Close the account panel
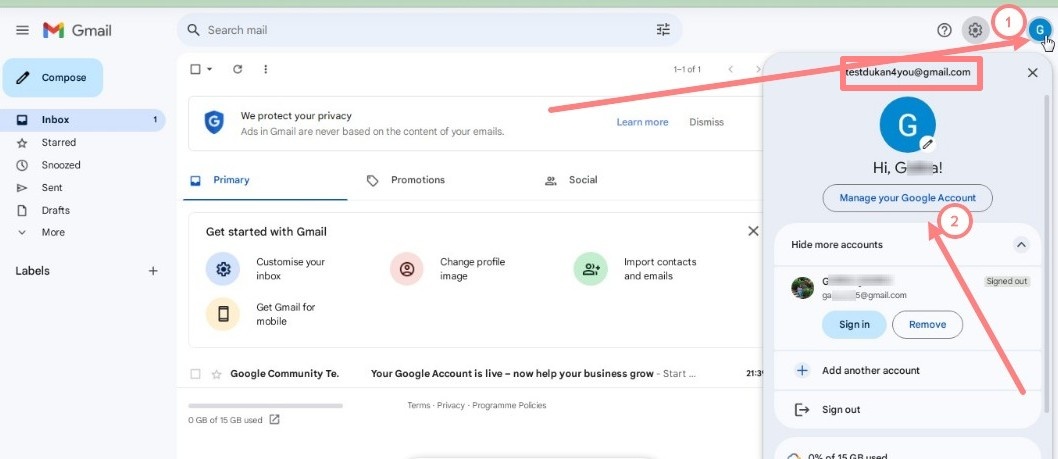This screenshot has width=1058, height=459. 1032,73
